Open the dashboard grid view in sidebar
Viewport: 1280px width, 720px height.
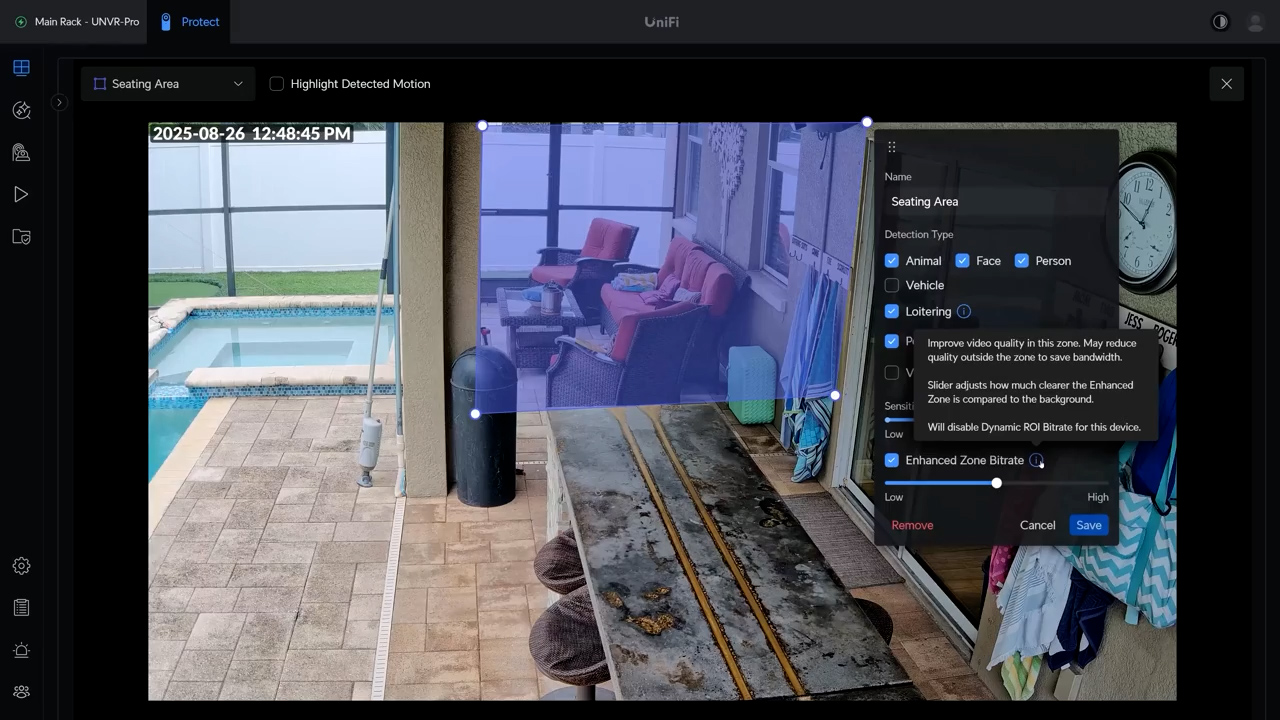[x=21, y=68]
